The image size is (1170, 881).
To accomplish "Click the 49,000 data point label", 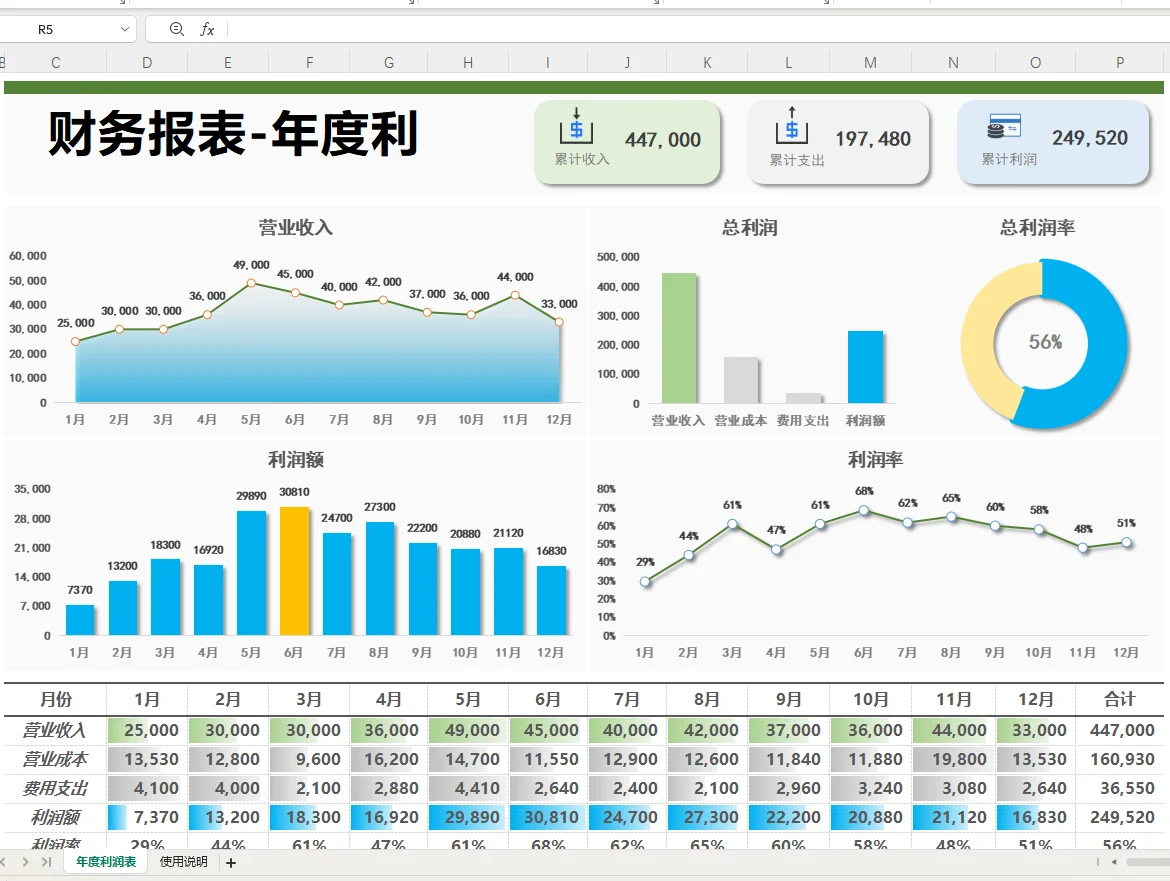I will click(251, 265).
